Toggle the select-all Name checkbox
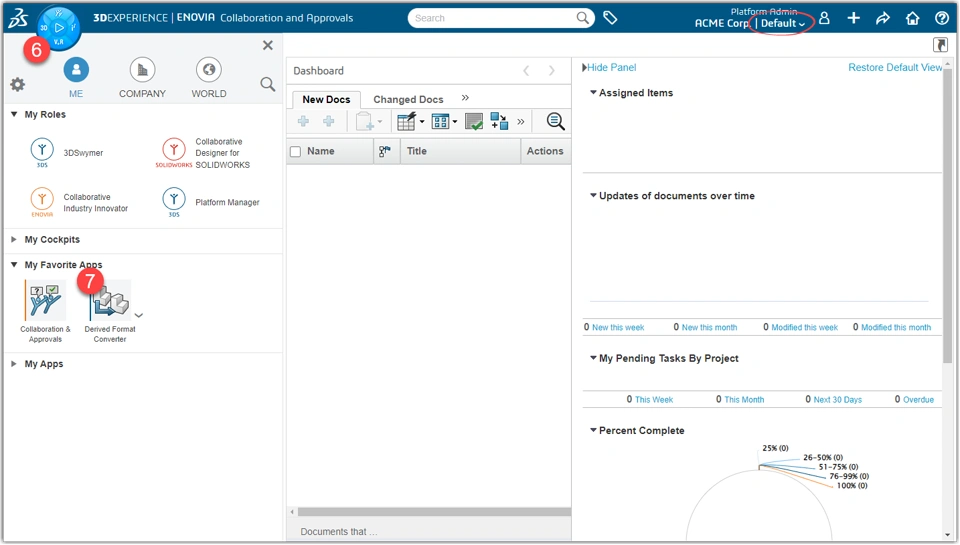The image size is (960, 545). [x=296, y=151]
